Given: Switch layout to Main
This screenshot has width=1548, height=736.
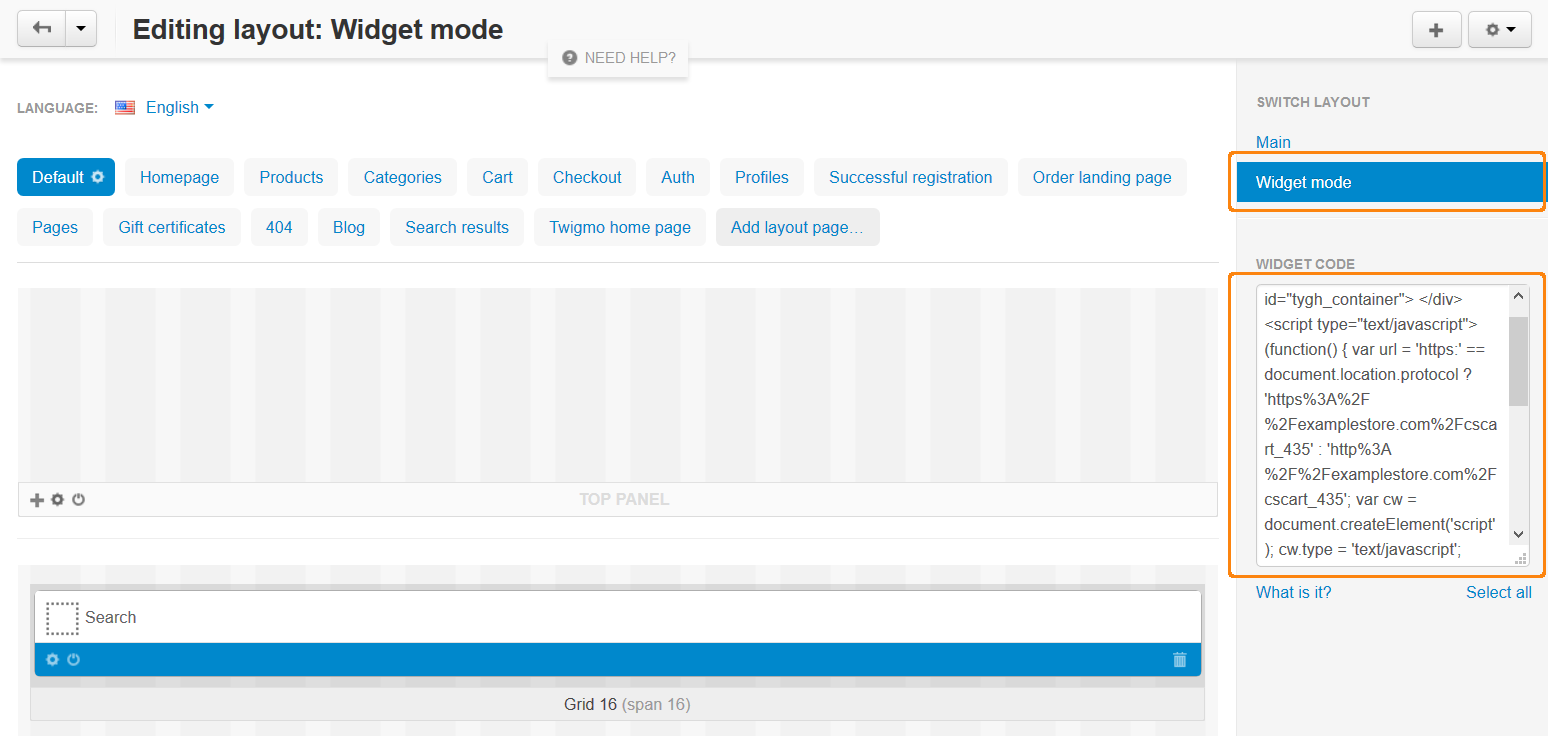Looking at the screenshot, I should [1273, 142].
